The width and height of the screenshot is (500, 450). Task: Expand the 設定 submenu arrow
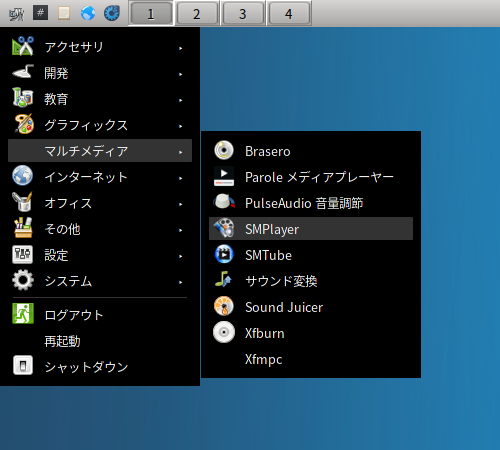point(181,256)
